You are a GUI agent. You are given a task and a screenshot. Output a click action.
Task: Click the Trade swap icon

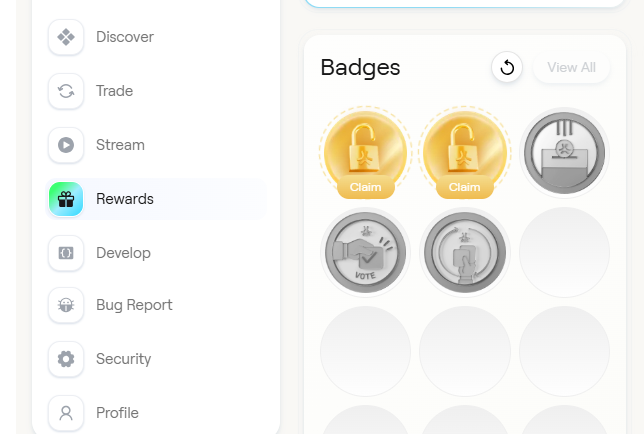coord(66,91)
